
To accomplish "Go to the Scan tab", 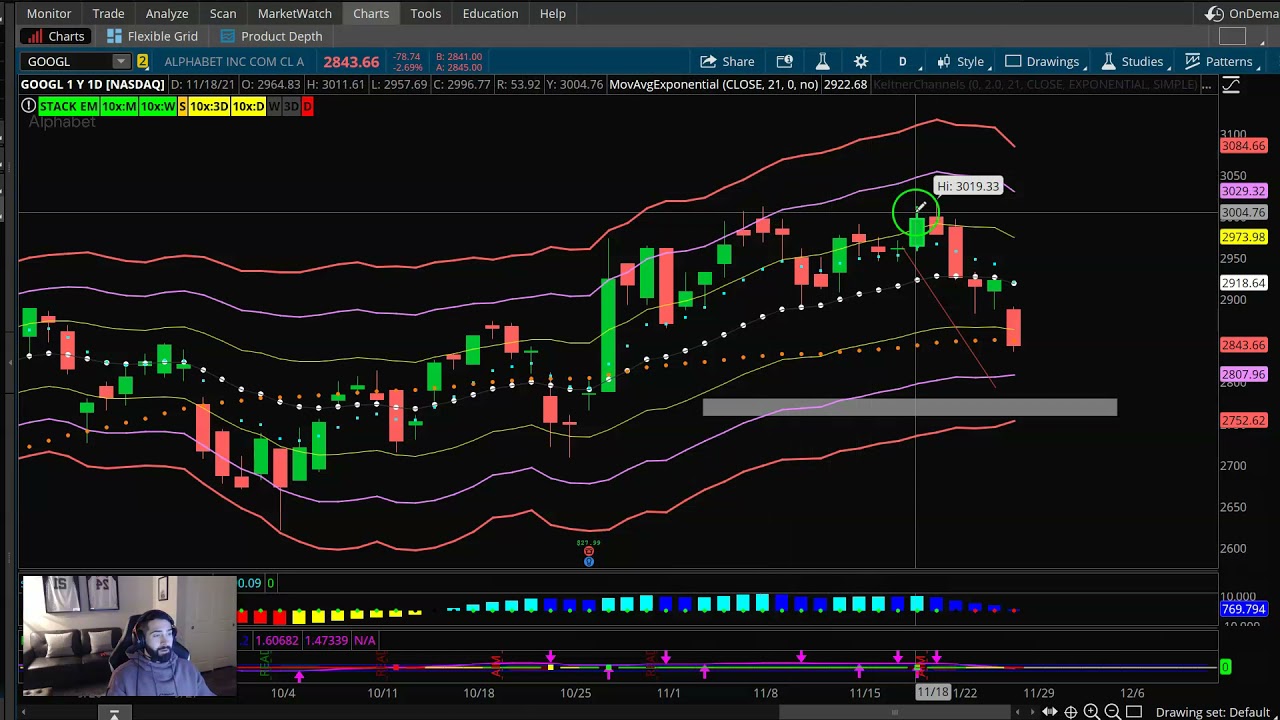I will click(x=223, y=13).
